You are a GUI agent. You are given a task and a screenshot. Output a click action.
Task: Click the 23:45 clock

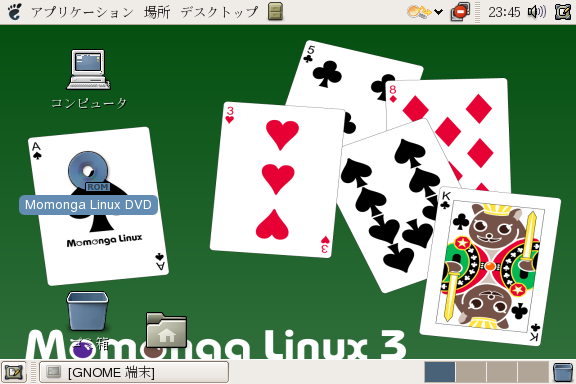click(x=504, y=12)
